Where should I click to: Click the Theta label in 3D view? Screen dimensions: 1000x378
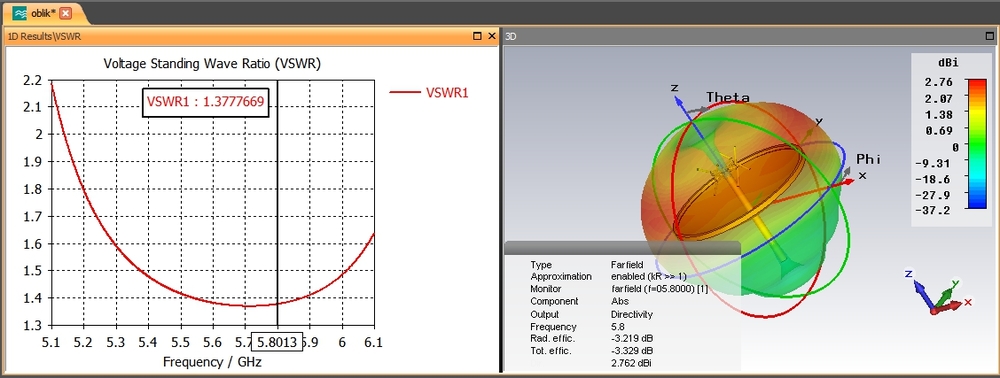point(728,98)
